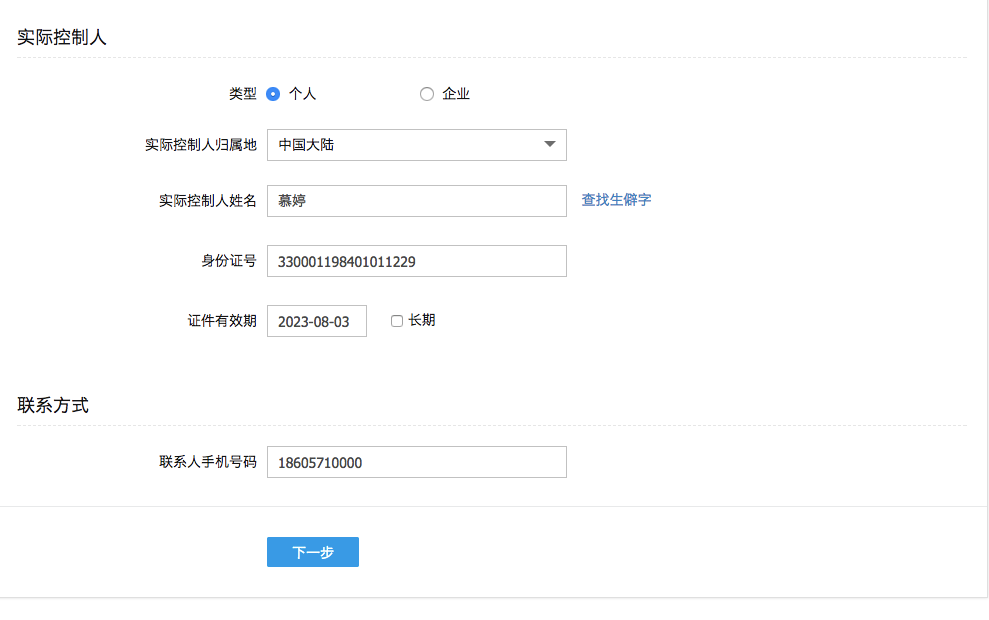Click the 身份证号 label
The image size is (989, 620).
coord(229,260)
